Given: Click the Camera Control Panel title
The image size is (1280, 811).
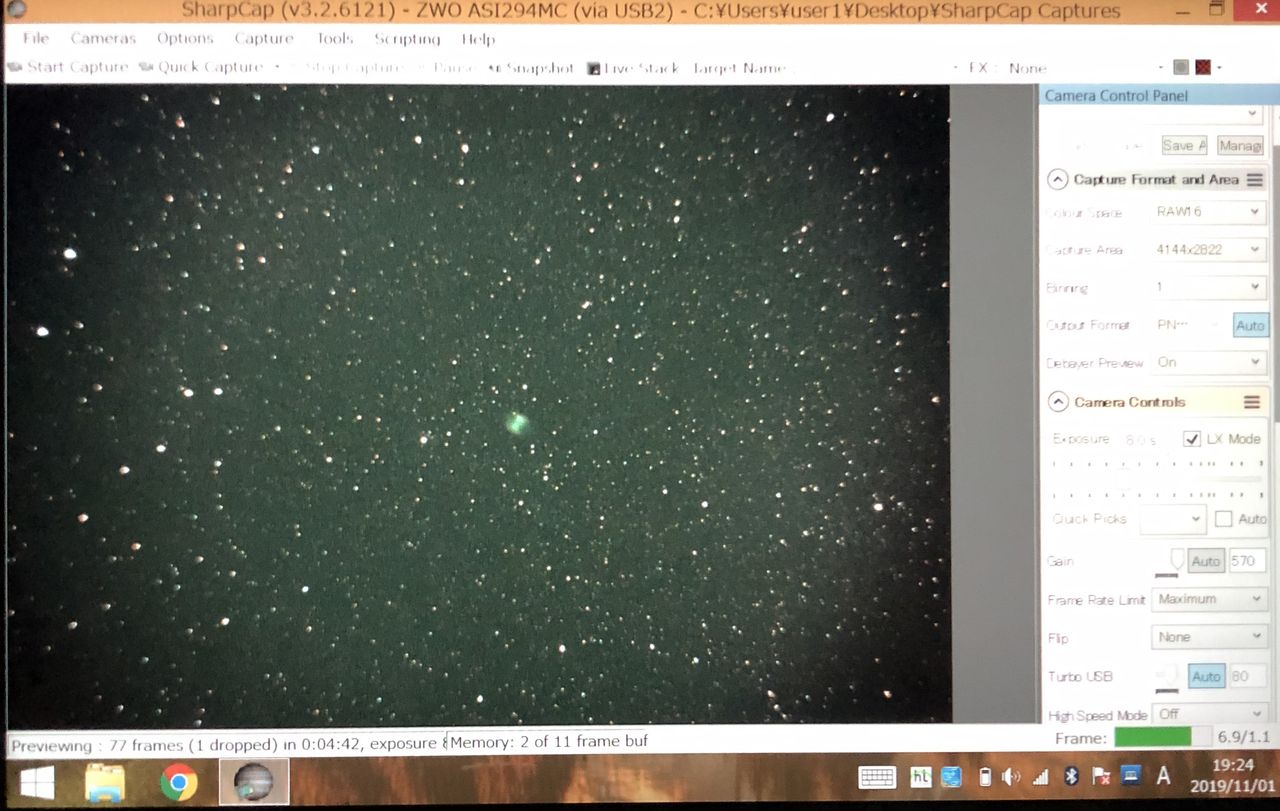Looking at the screenshot, I should pos(1116,96).
